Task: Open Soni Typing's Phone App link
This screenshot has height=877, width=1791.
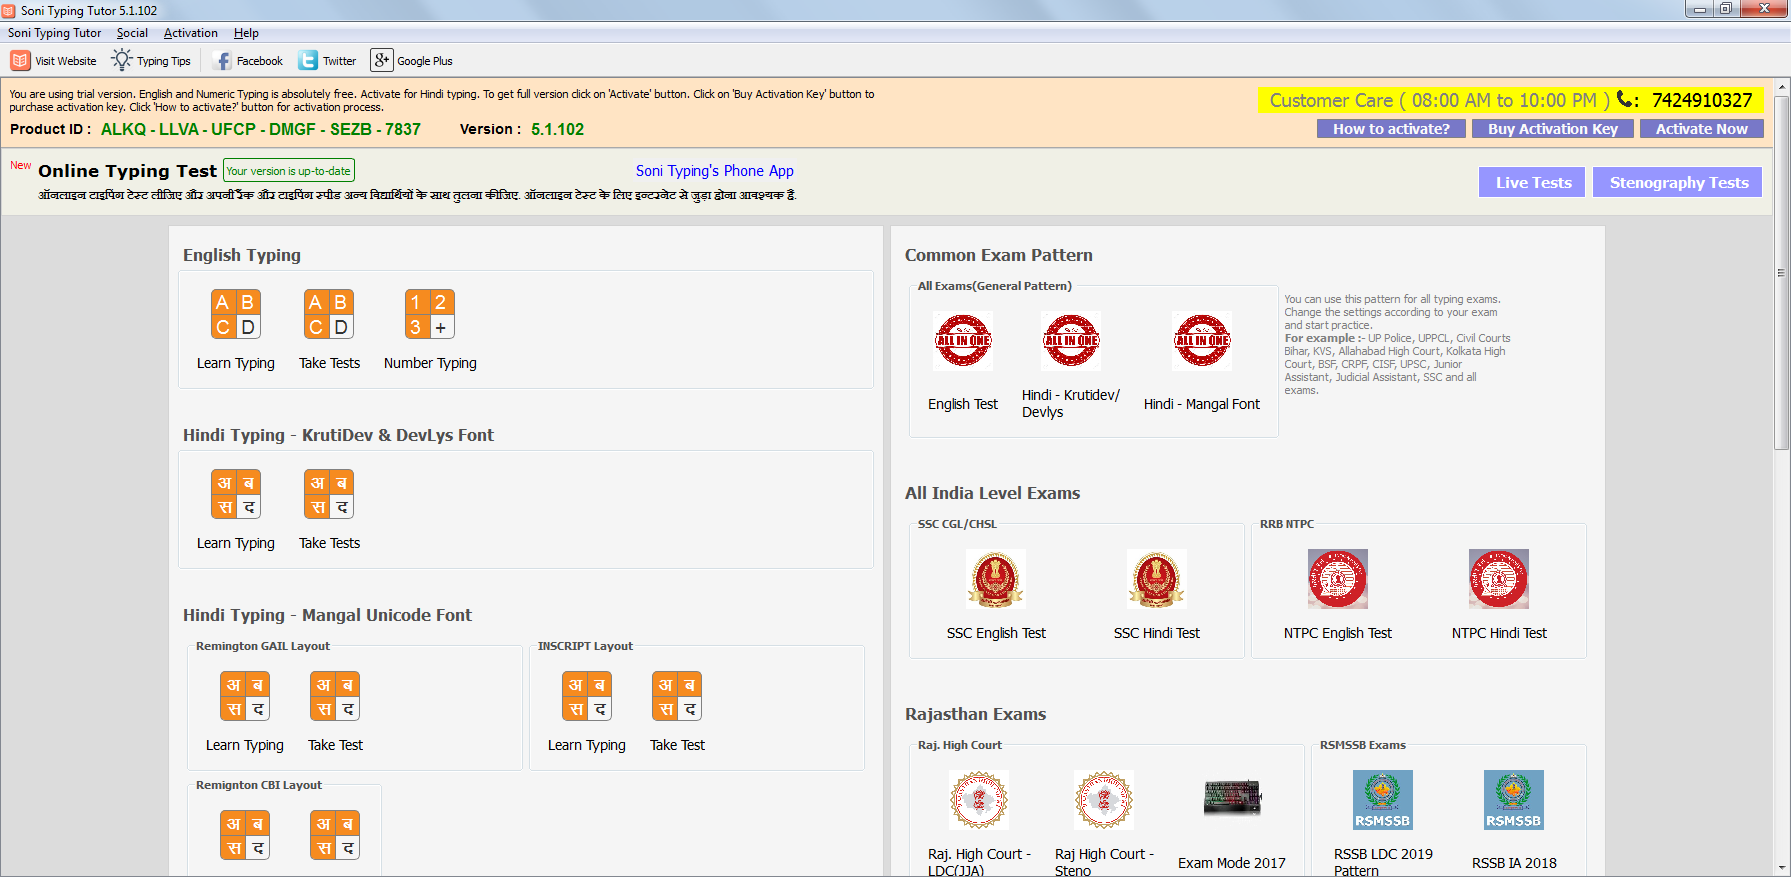Action: 715,171
